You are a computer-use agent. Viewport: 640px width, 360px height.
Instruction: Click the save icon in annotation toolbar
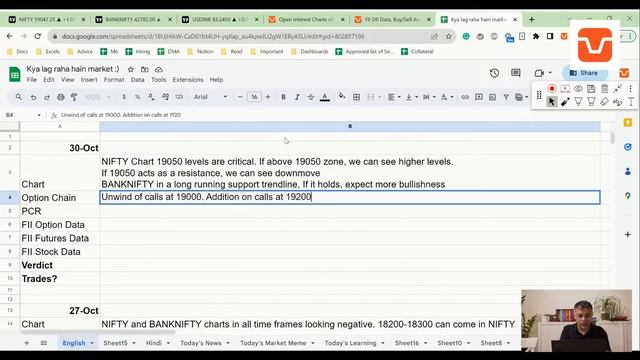pos(591,89)
